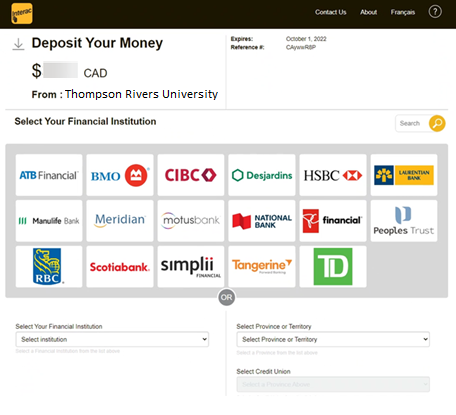Pick the RBC Royal Bank logo
Screen dimensions: 456x415
[49, 267]
